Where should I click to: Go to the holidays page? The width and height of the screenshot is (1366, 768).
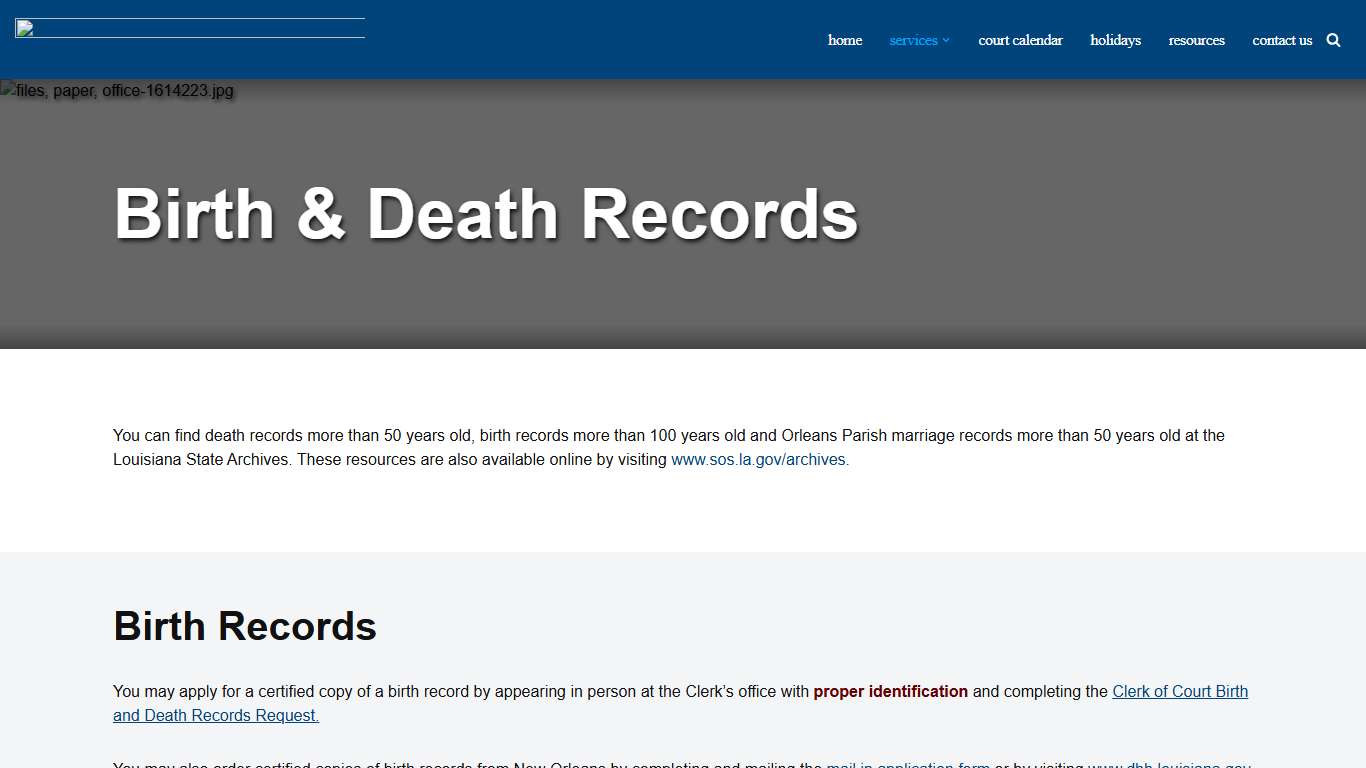coord(1115,40)
